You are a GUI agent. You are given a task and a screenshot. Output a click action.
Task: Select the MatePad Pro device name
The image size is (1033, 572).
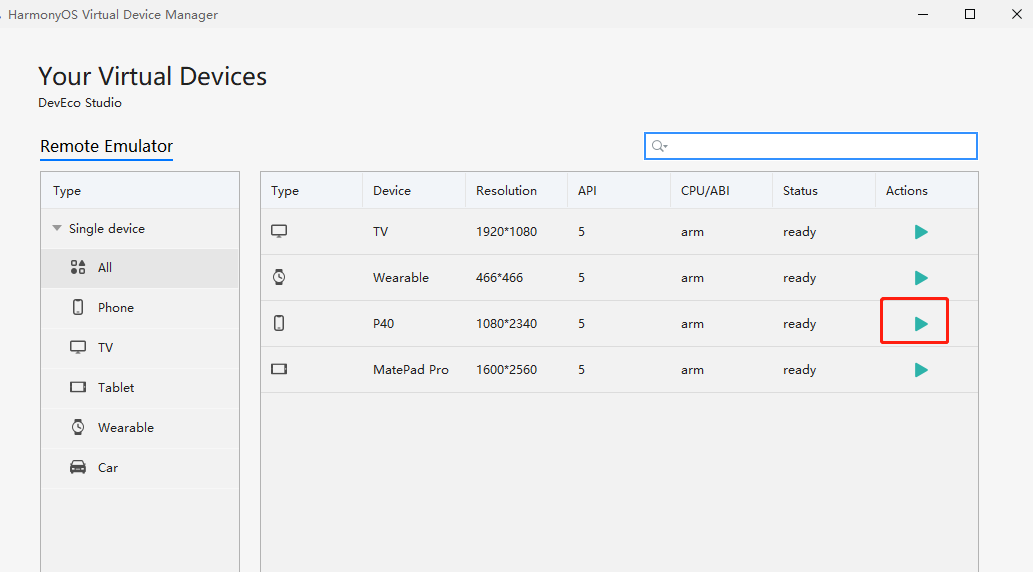click(410, 370)
